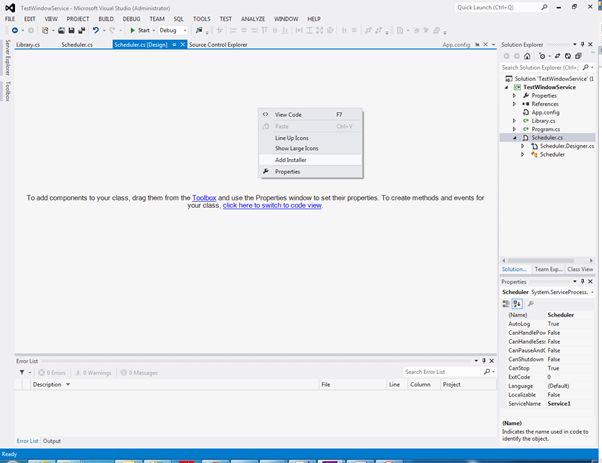602x463 pixels.
Task: Click the Error List filter funnel icon
Action: [22, 372]
